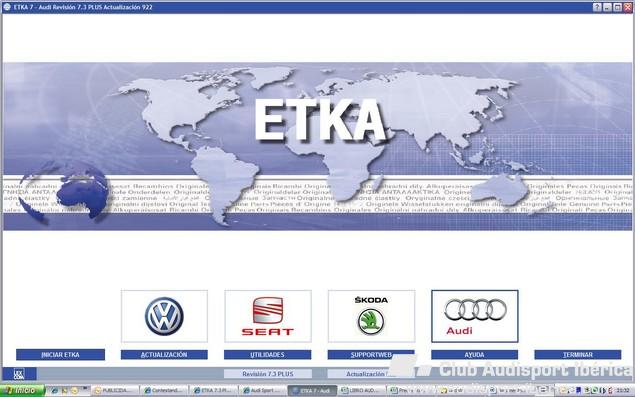The image size is (635, 397).
Task: Click INICIAR ETKA button
Action: (60, 355)
